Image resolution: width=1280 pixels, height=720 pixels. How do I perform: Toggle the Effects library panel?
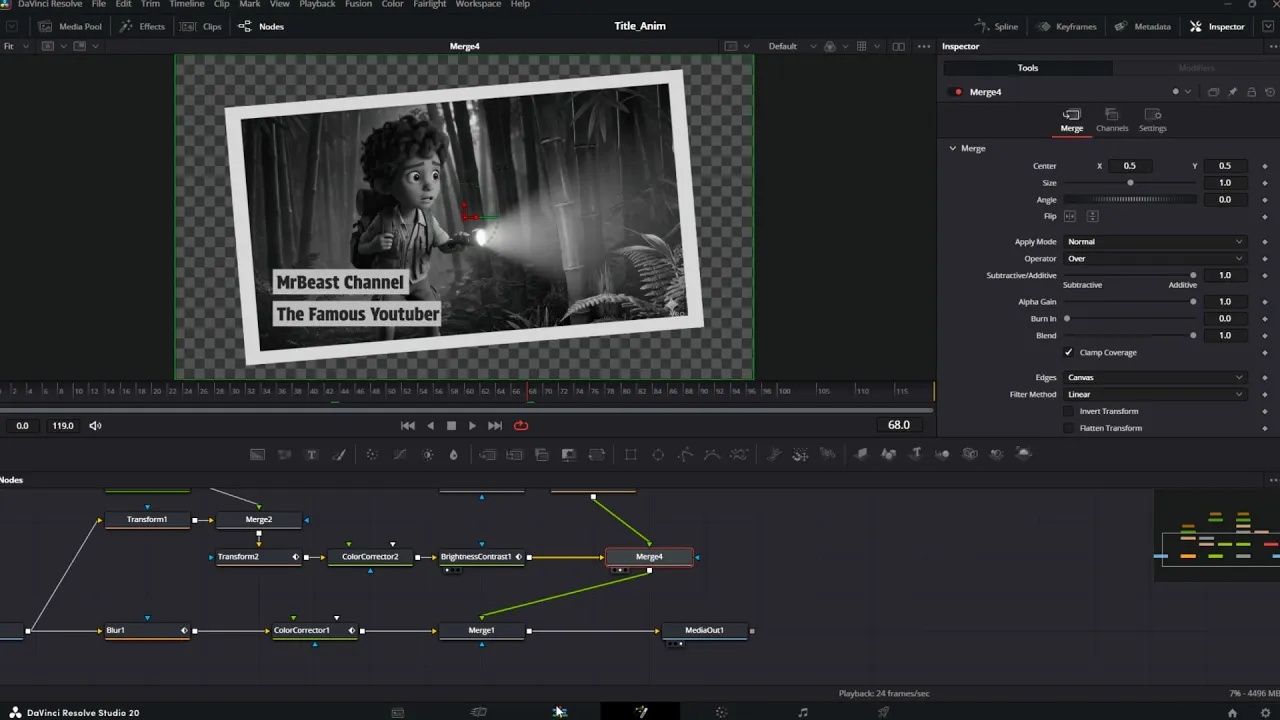pos(142,26)
